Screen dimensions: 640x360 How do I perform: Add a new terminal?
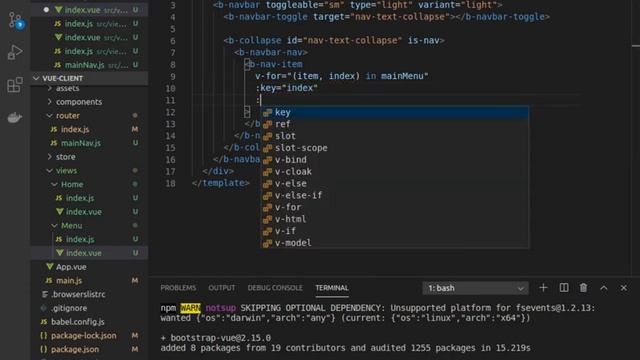[543, 288]
